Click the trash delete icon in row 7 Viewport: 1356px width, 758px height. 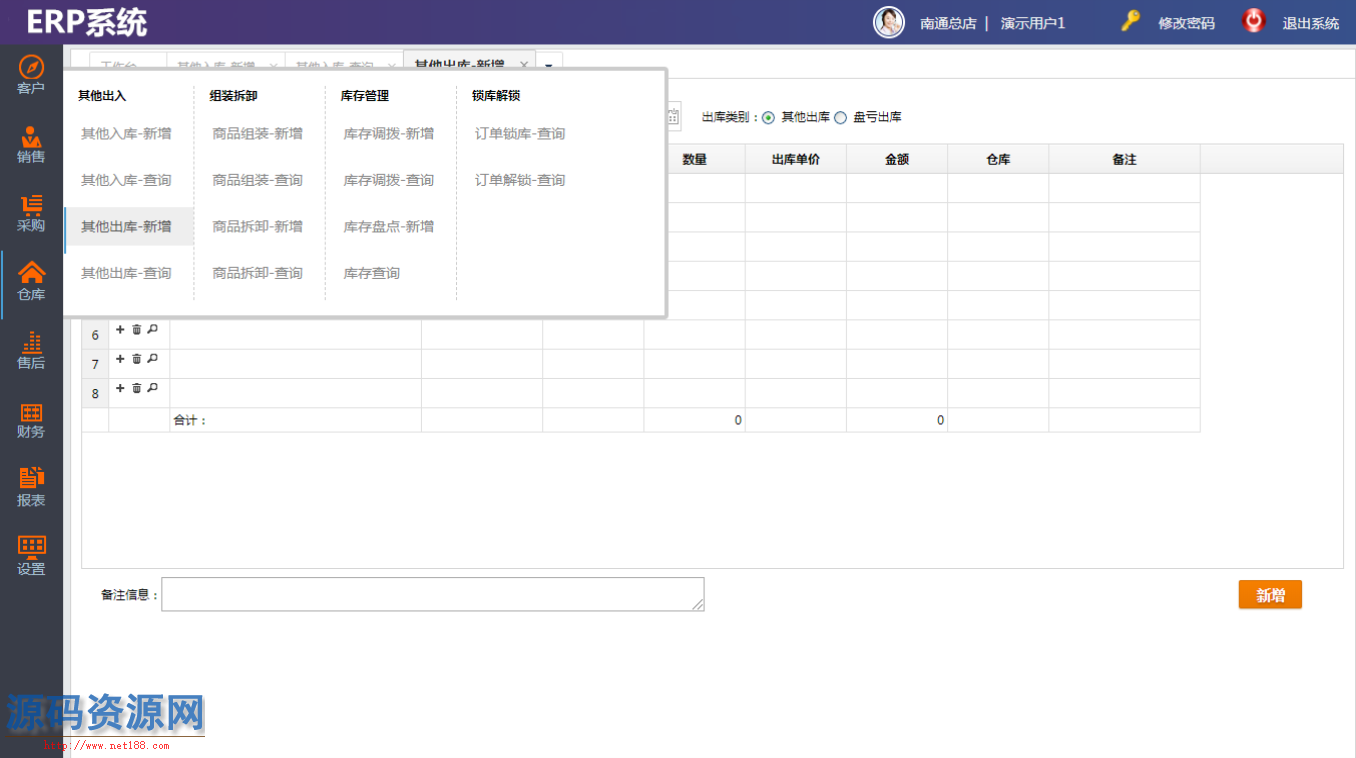point(137,359)
